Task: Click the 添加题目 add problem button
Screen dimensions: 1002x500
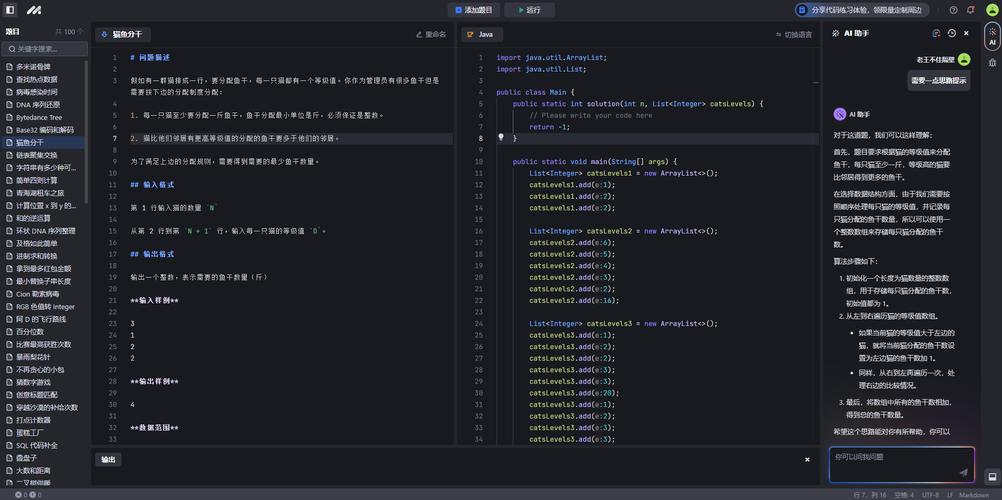Action: (473, 10)
